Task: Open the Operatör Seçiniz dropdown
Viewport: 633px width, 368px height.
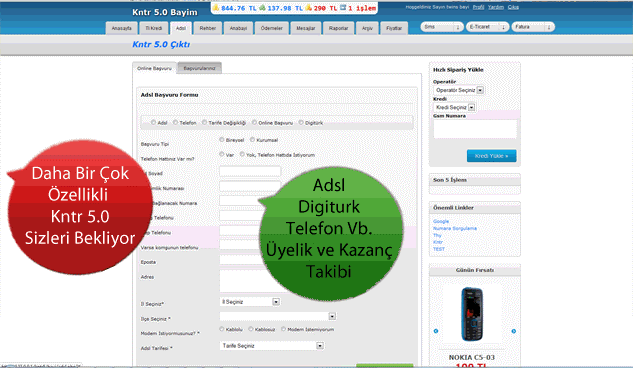Action: (x=459, y=90)
